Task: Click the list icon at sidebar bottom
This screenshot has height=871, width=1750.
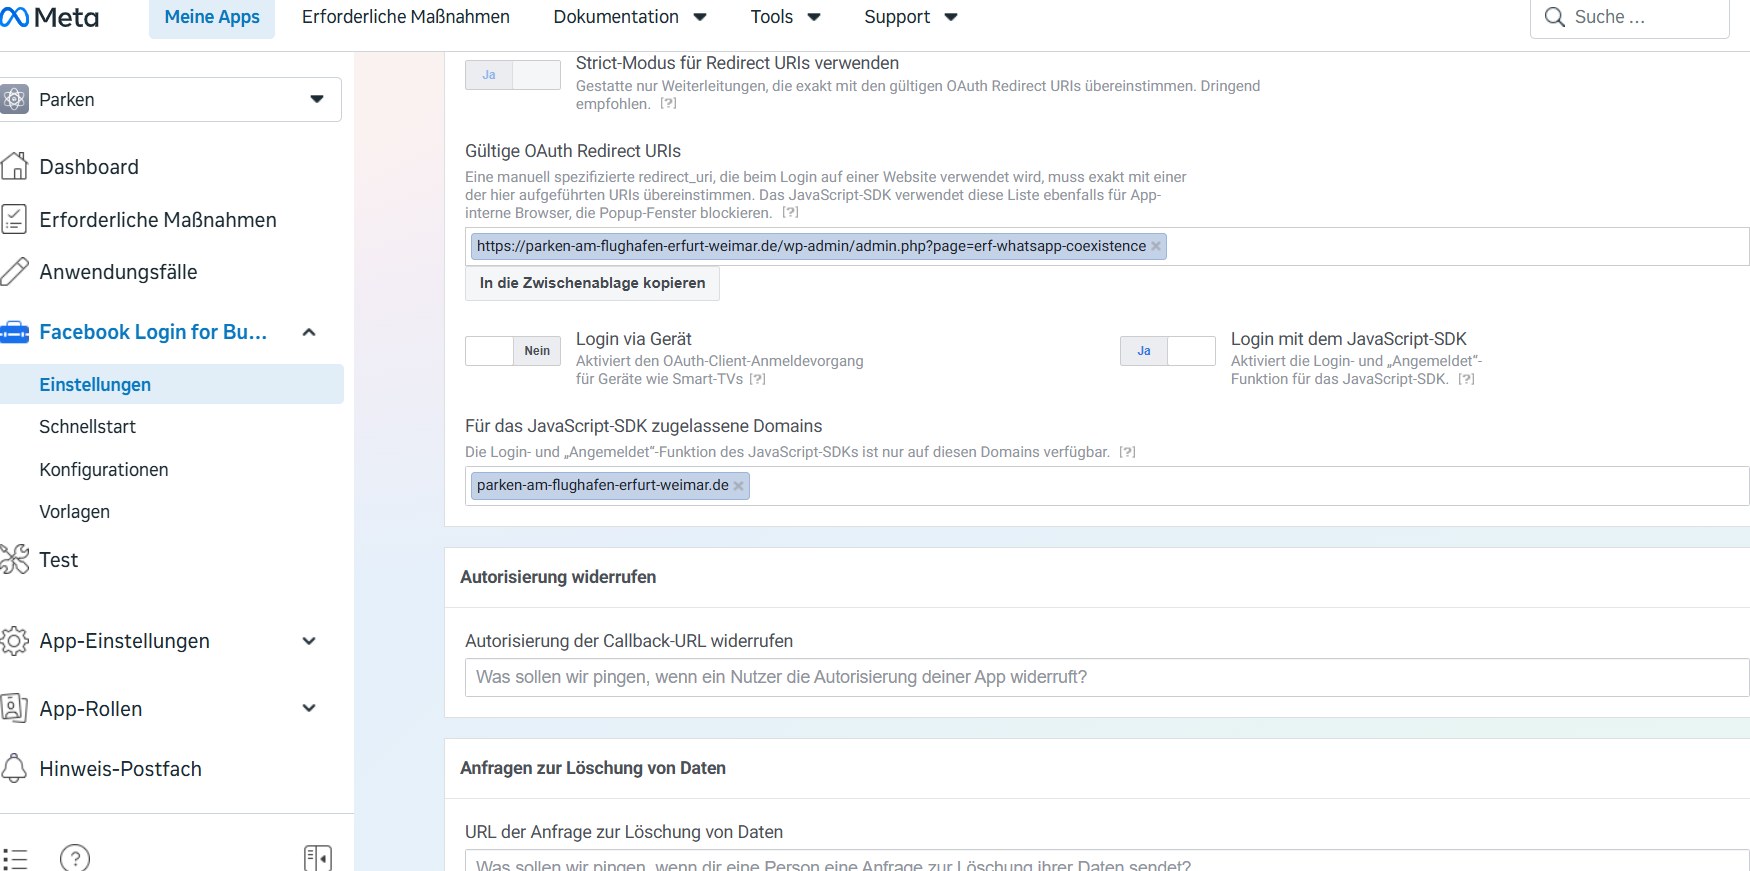Action: tap(15, 858)
